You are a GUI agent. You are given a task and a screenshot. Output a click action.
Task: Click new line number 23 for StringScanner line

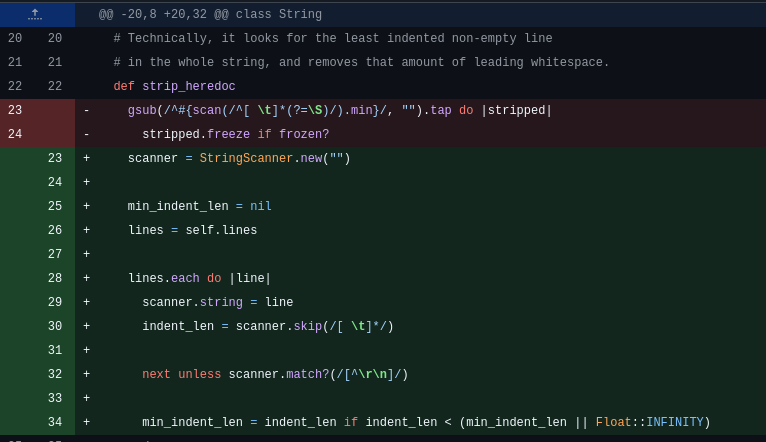pos(55,158)
